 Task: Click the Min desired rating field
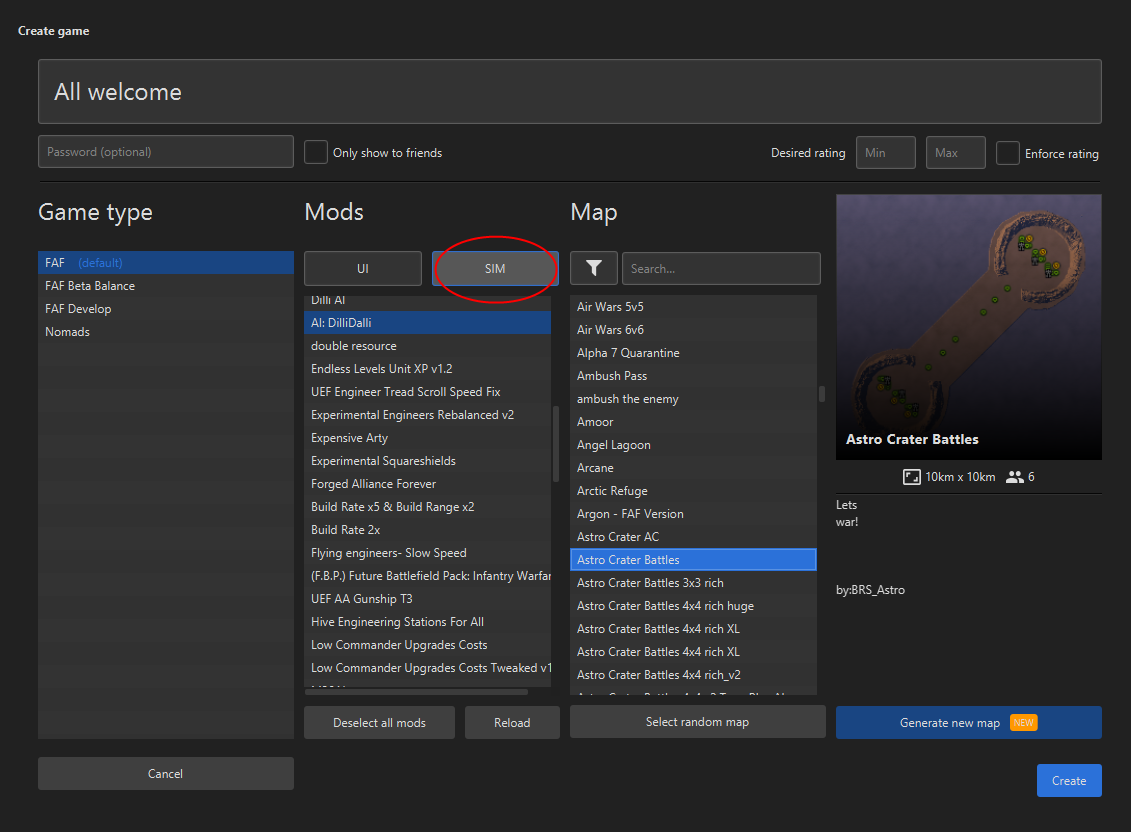pyautogui.click(x=886, y=152)
